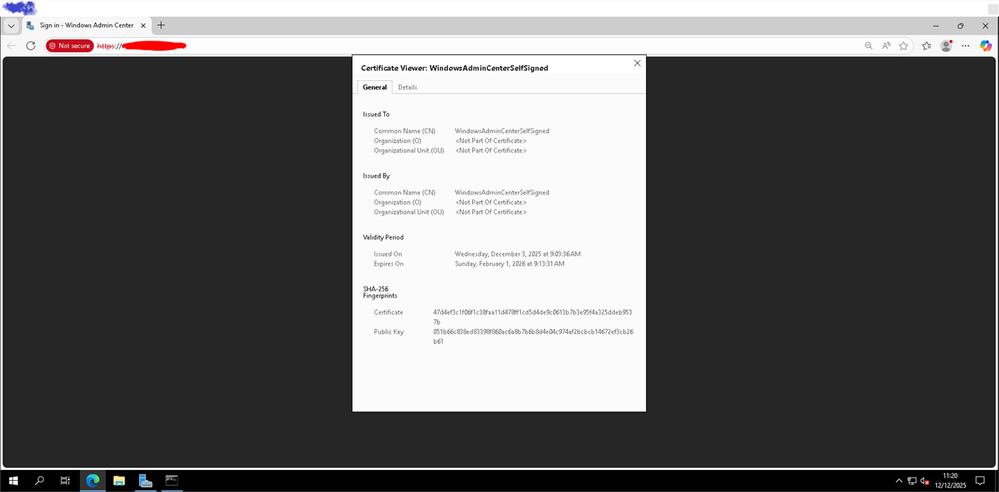The image size is (999, 492).
Task: Open Read aloud icon in address bar
Action: [x=886, y=46]
